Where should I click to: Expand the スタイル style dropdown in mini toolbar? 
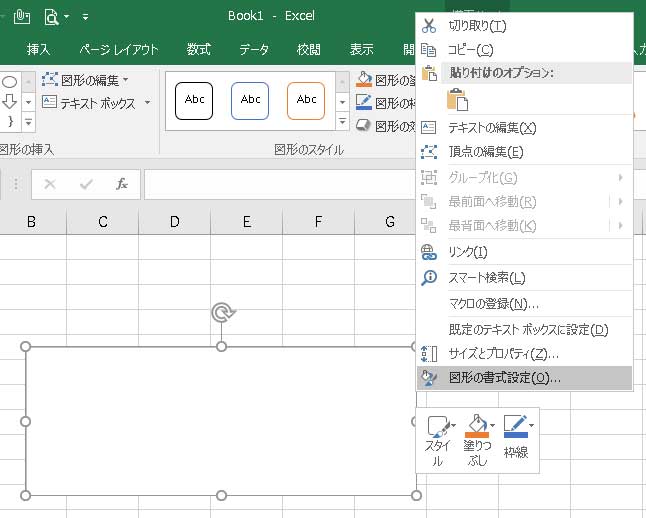coord(454,425)
